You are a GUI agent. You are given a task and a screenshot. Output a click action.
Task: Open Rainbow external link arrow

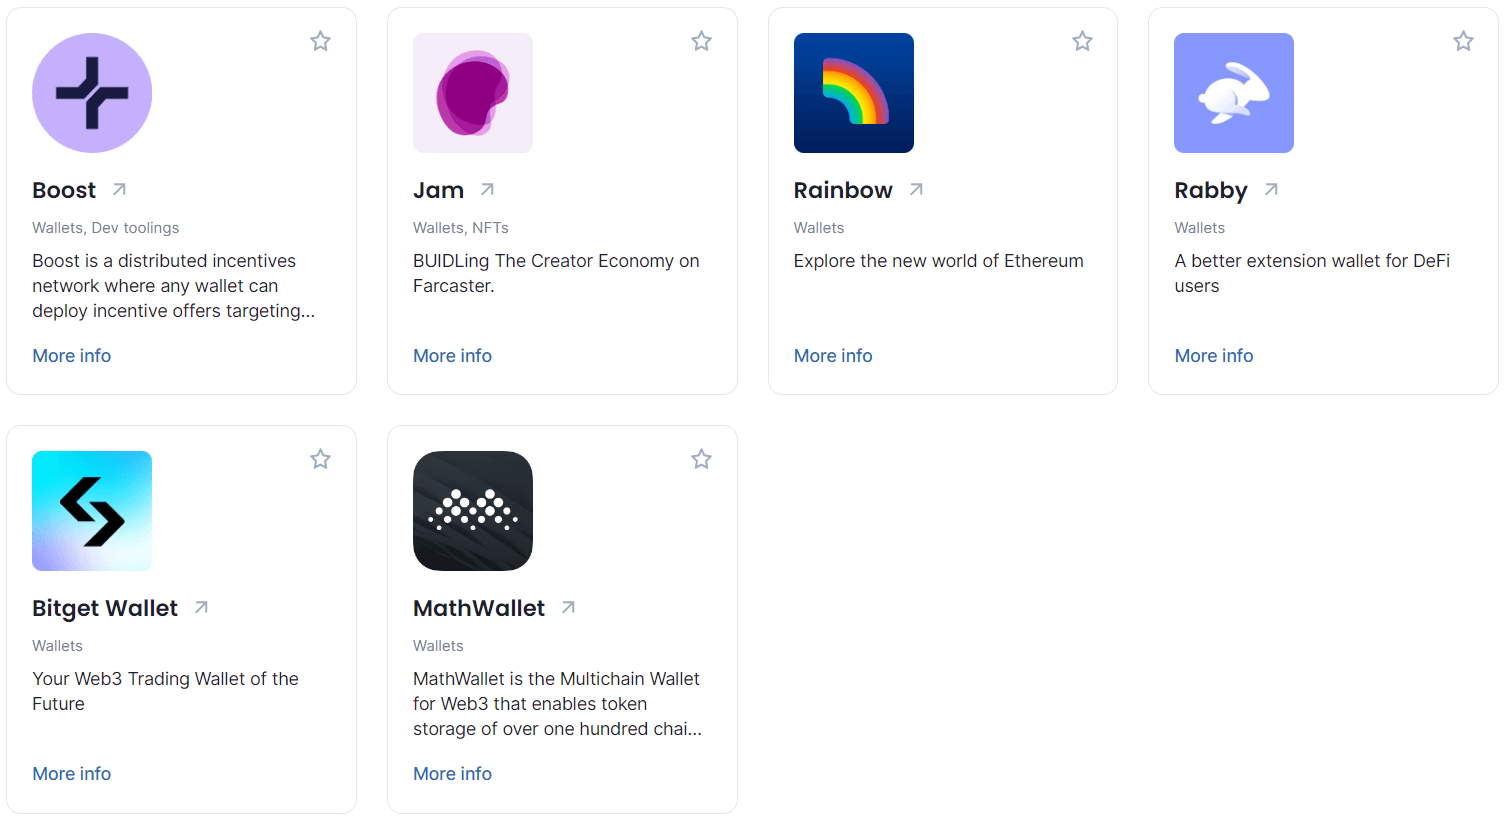coord(916,189)
